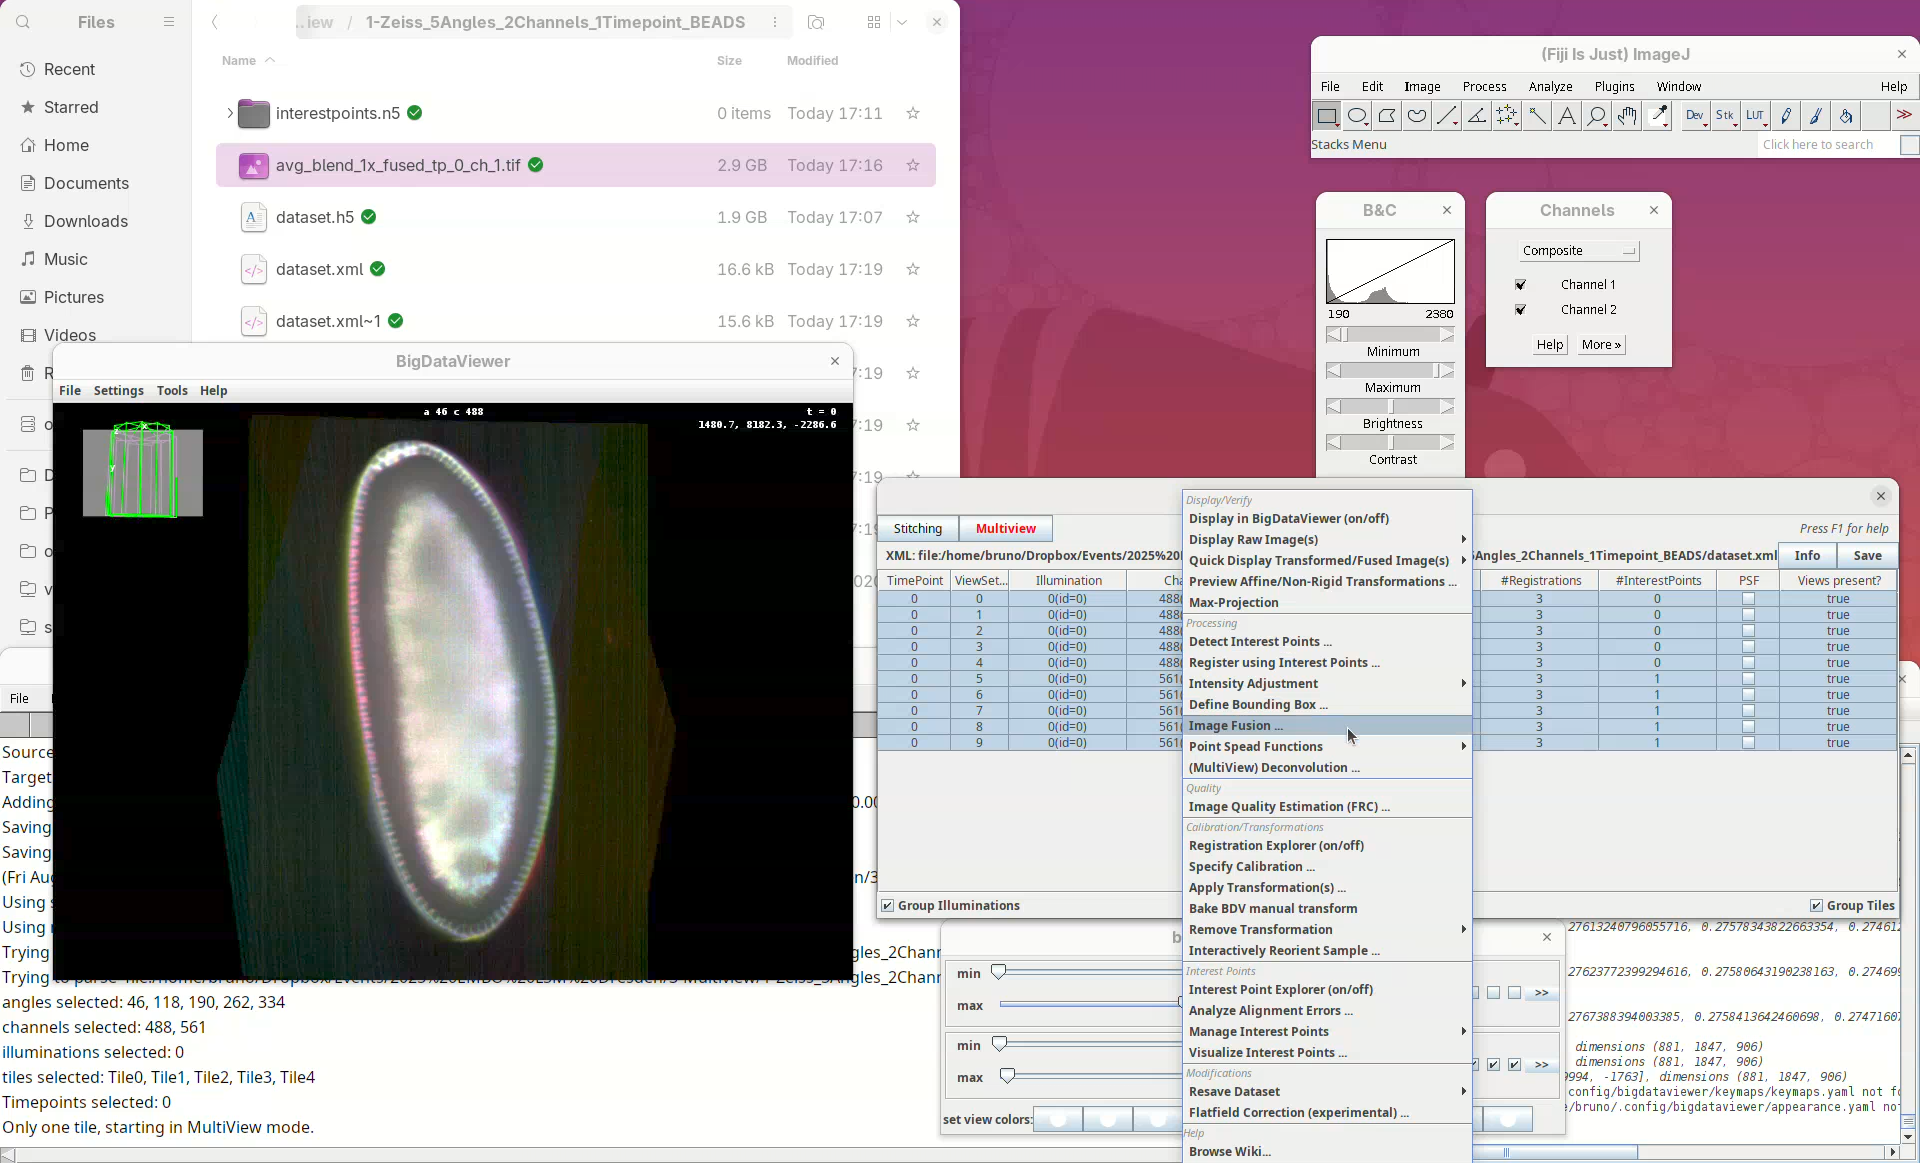The height and width of the screenshot is (1163, 1920).
Task: Pick the Text tool
Action: coord(1567,116)
